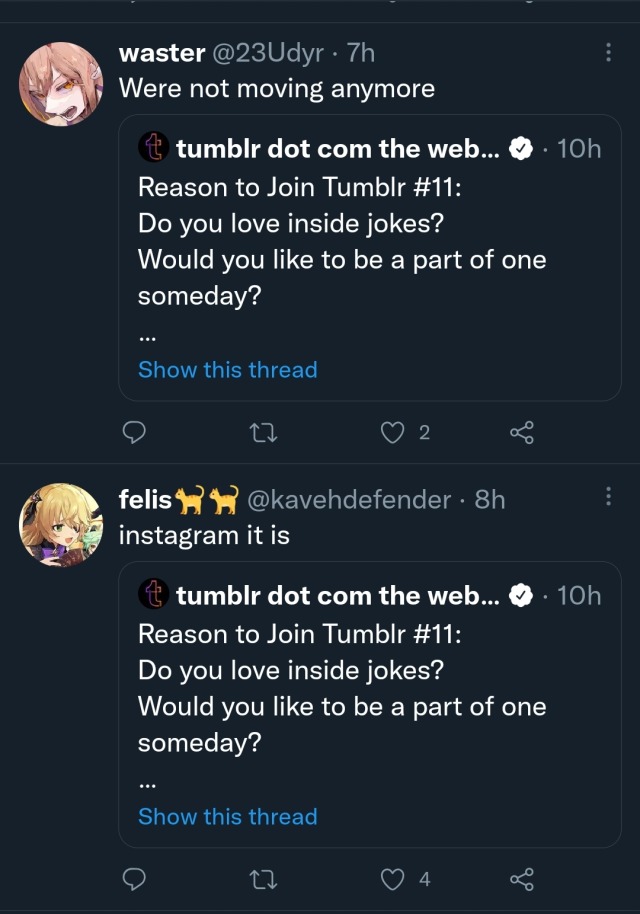
Task: View waster's profile picture
Action: click(61, 83)
